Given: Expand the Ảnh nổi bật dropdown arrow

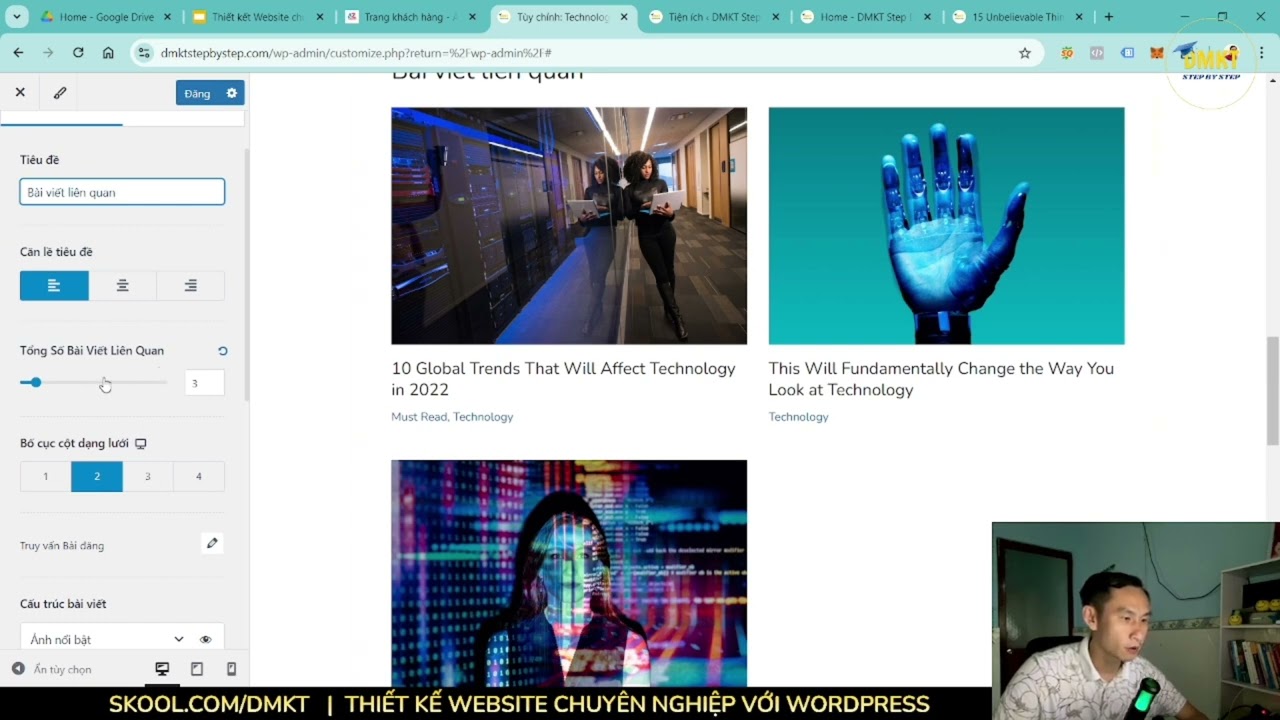Looking at the screenshot, I should pyautogui.click(x=178, y=639).
